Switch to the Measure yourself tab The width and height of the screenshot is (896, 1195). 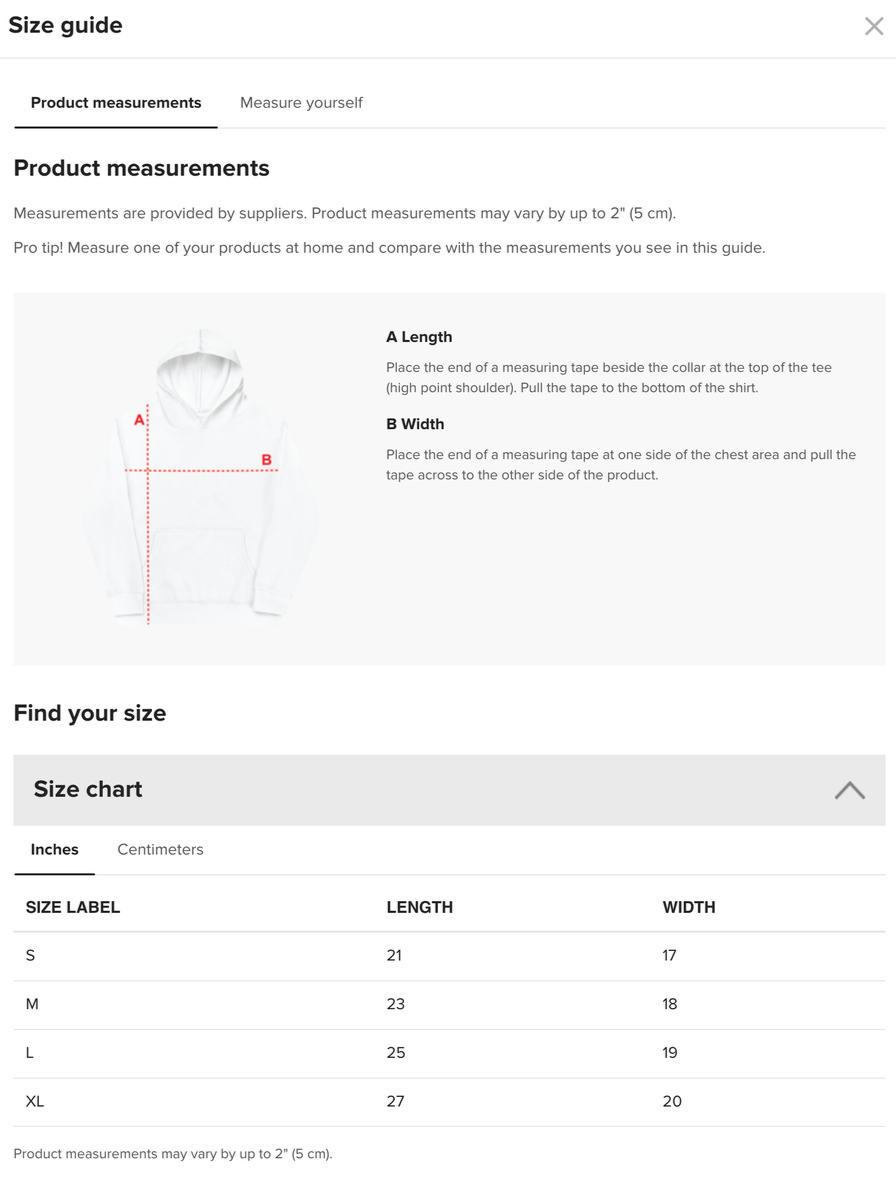[x=301, y=103]
